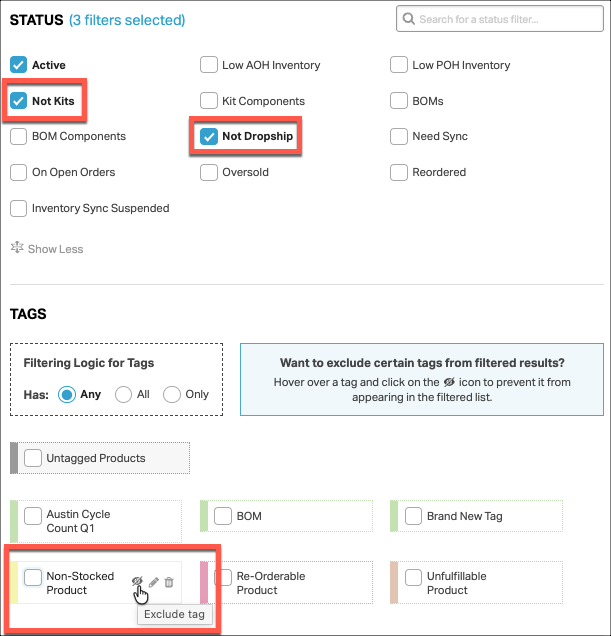Select the All tag logic radio
The height and width of the screenshot is (636, 611).
pyautogui.click(x=123, y=394)
